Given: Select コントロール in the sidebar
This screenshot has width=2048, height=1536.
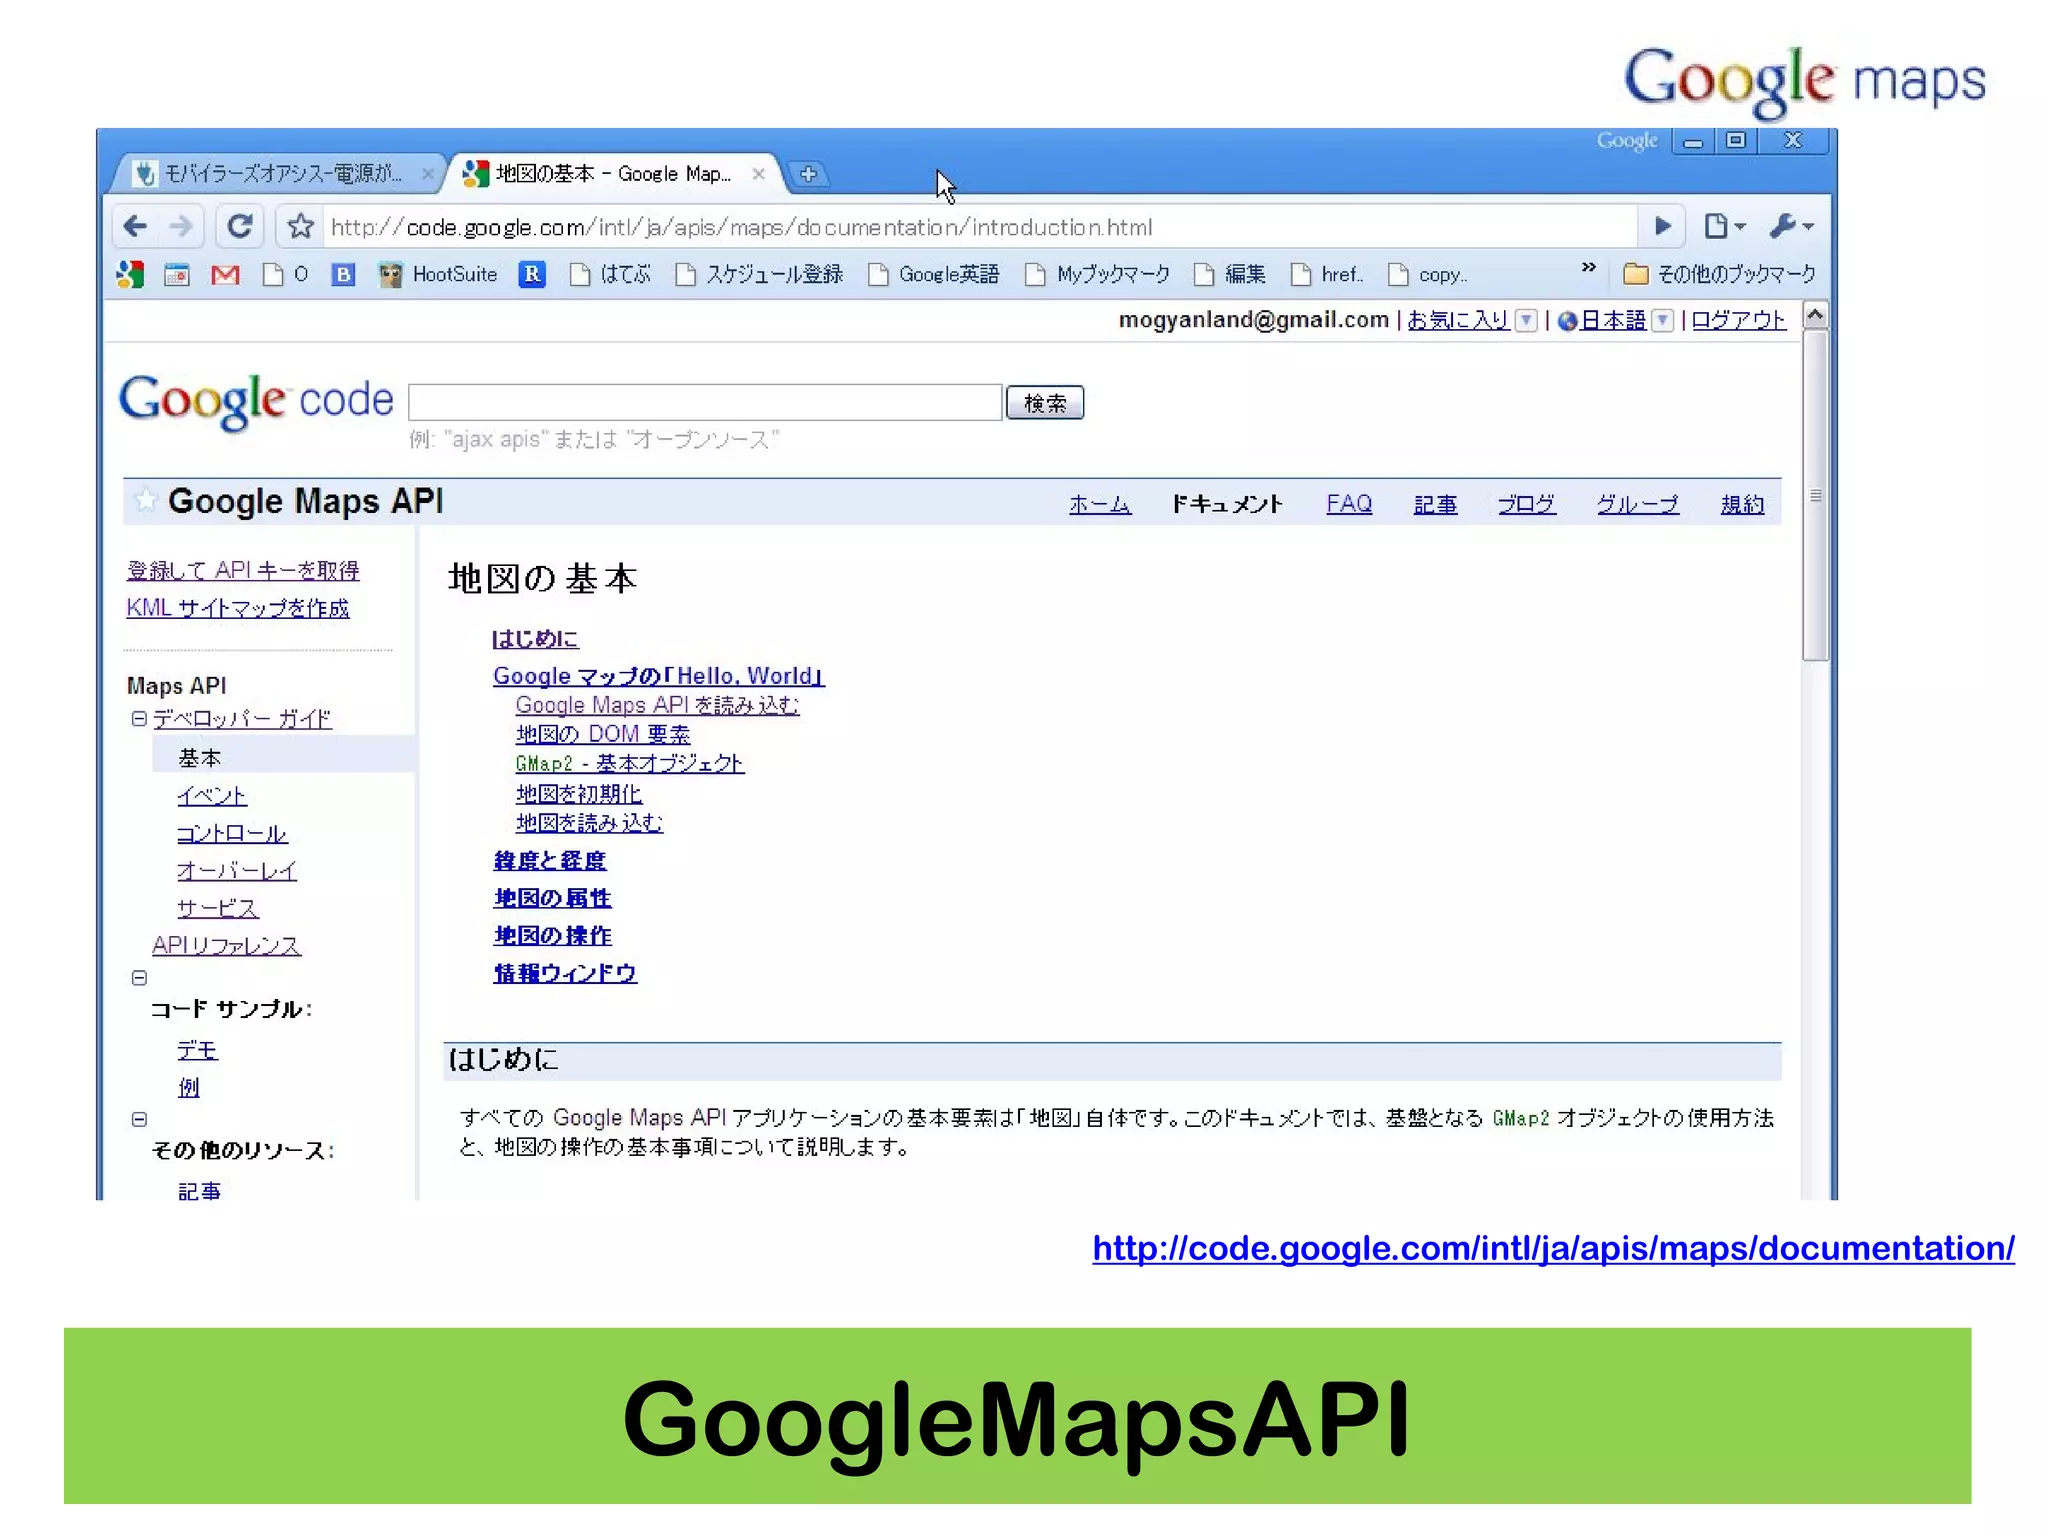Looking at the screenshot, I should 232,834.
